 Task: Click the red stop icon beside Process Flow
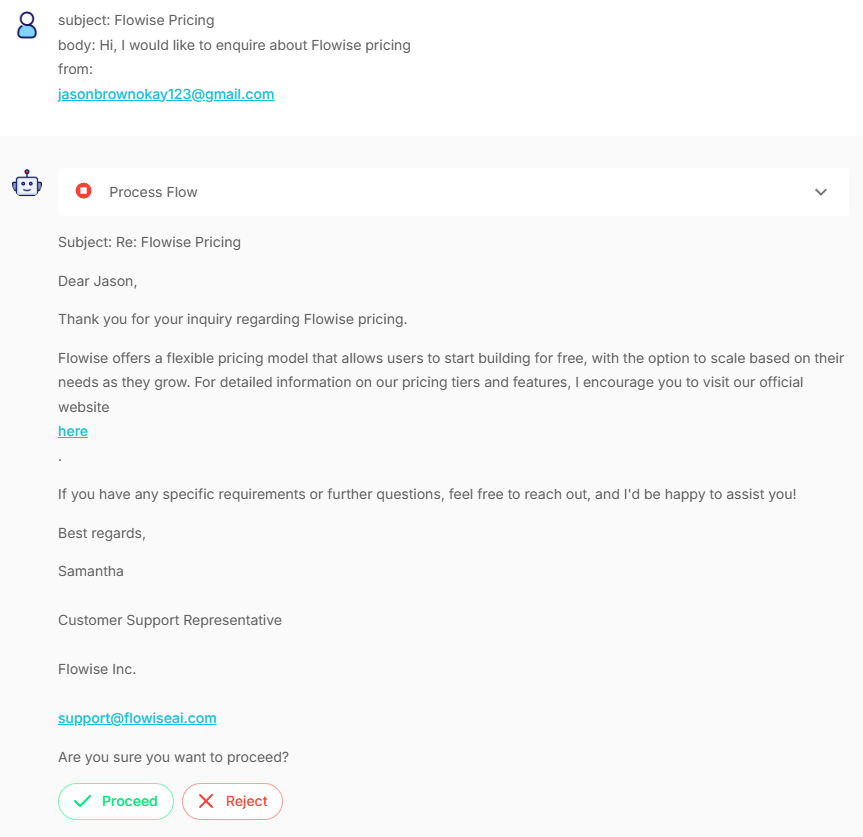[x=84, y=191]
